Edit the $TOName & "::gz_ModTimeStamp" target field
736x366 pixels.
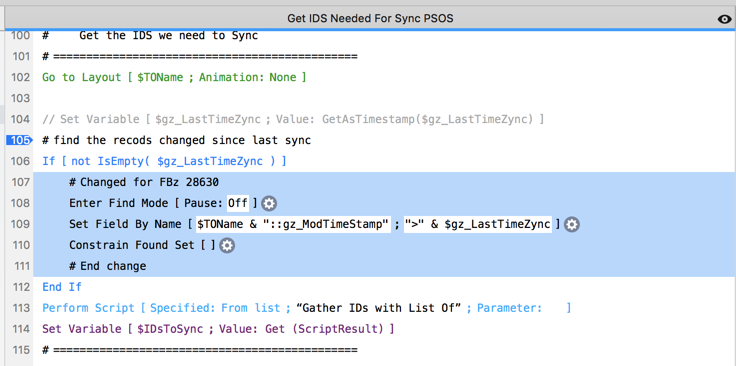click(293, 225)
